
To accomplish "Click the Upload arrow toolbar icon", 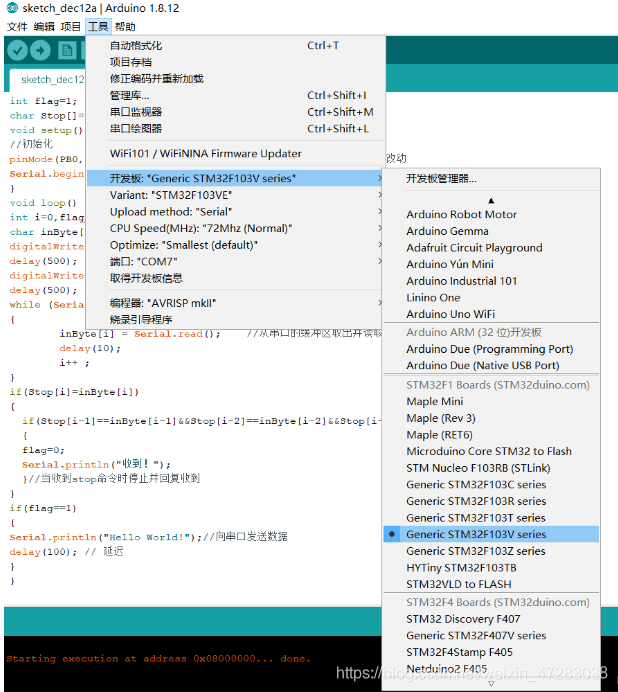I will tap(41, 50).
